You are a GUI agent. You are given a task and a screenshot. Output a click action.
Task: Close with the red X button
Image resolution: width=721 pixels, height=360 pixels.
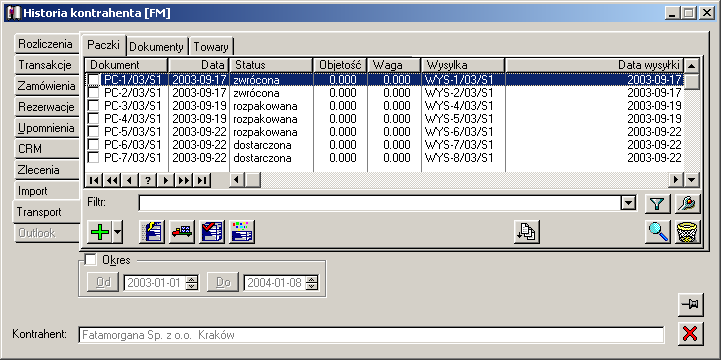(691, 334)
